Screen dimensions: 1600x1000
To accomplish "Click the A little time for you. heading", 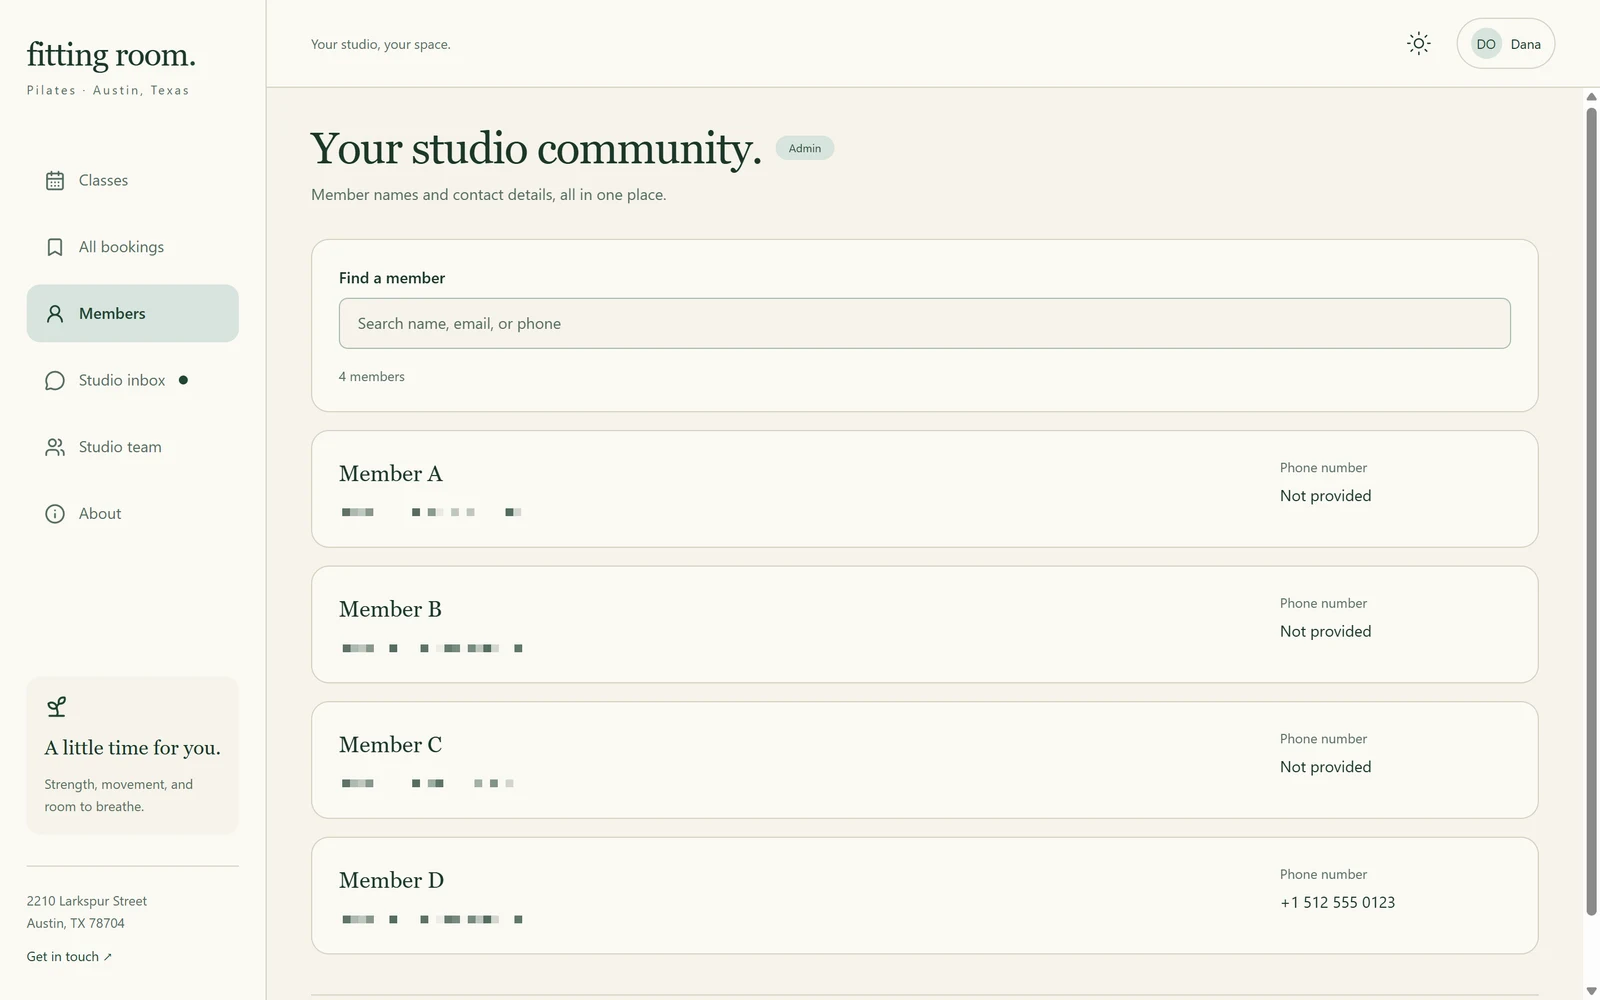I will point(133,748).
